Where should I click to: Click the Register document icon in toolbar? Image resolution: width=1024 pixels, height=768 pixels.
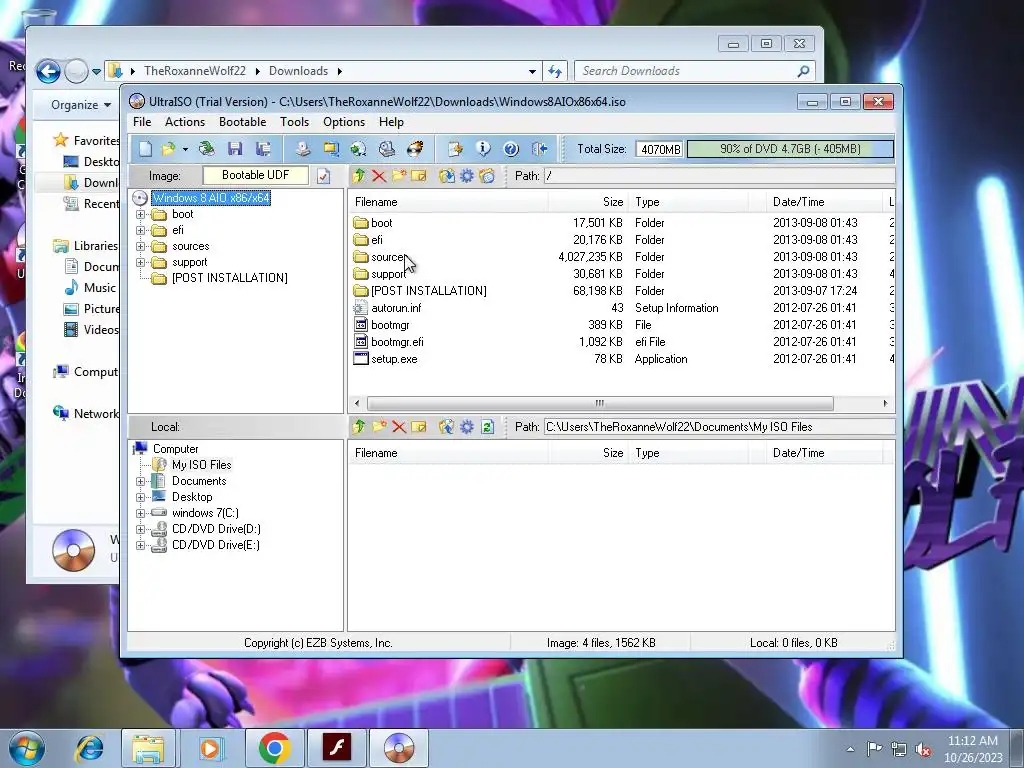pos(455,149)
